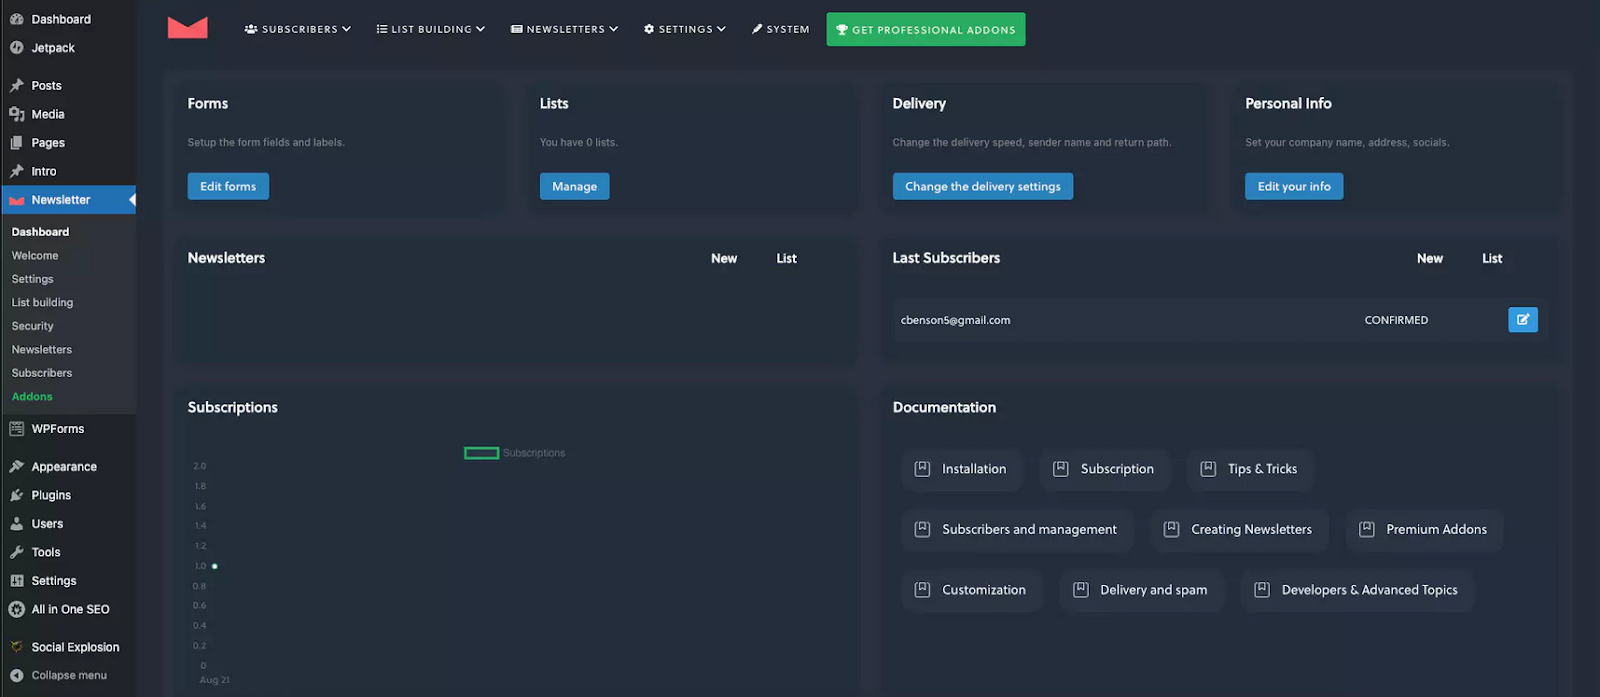1600x697 pixels.
Task: Expand the List Building dropdown
Action: (430, 29)
